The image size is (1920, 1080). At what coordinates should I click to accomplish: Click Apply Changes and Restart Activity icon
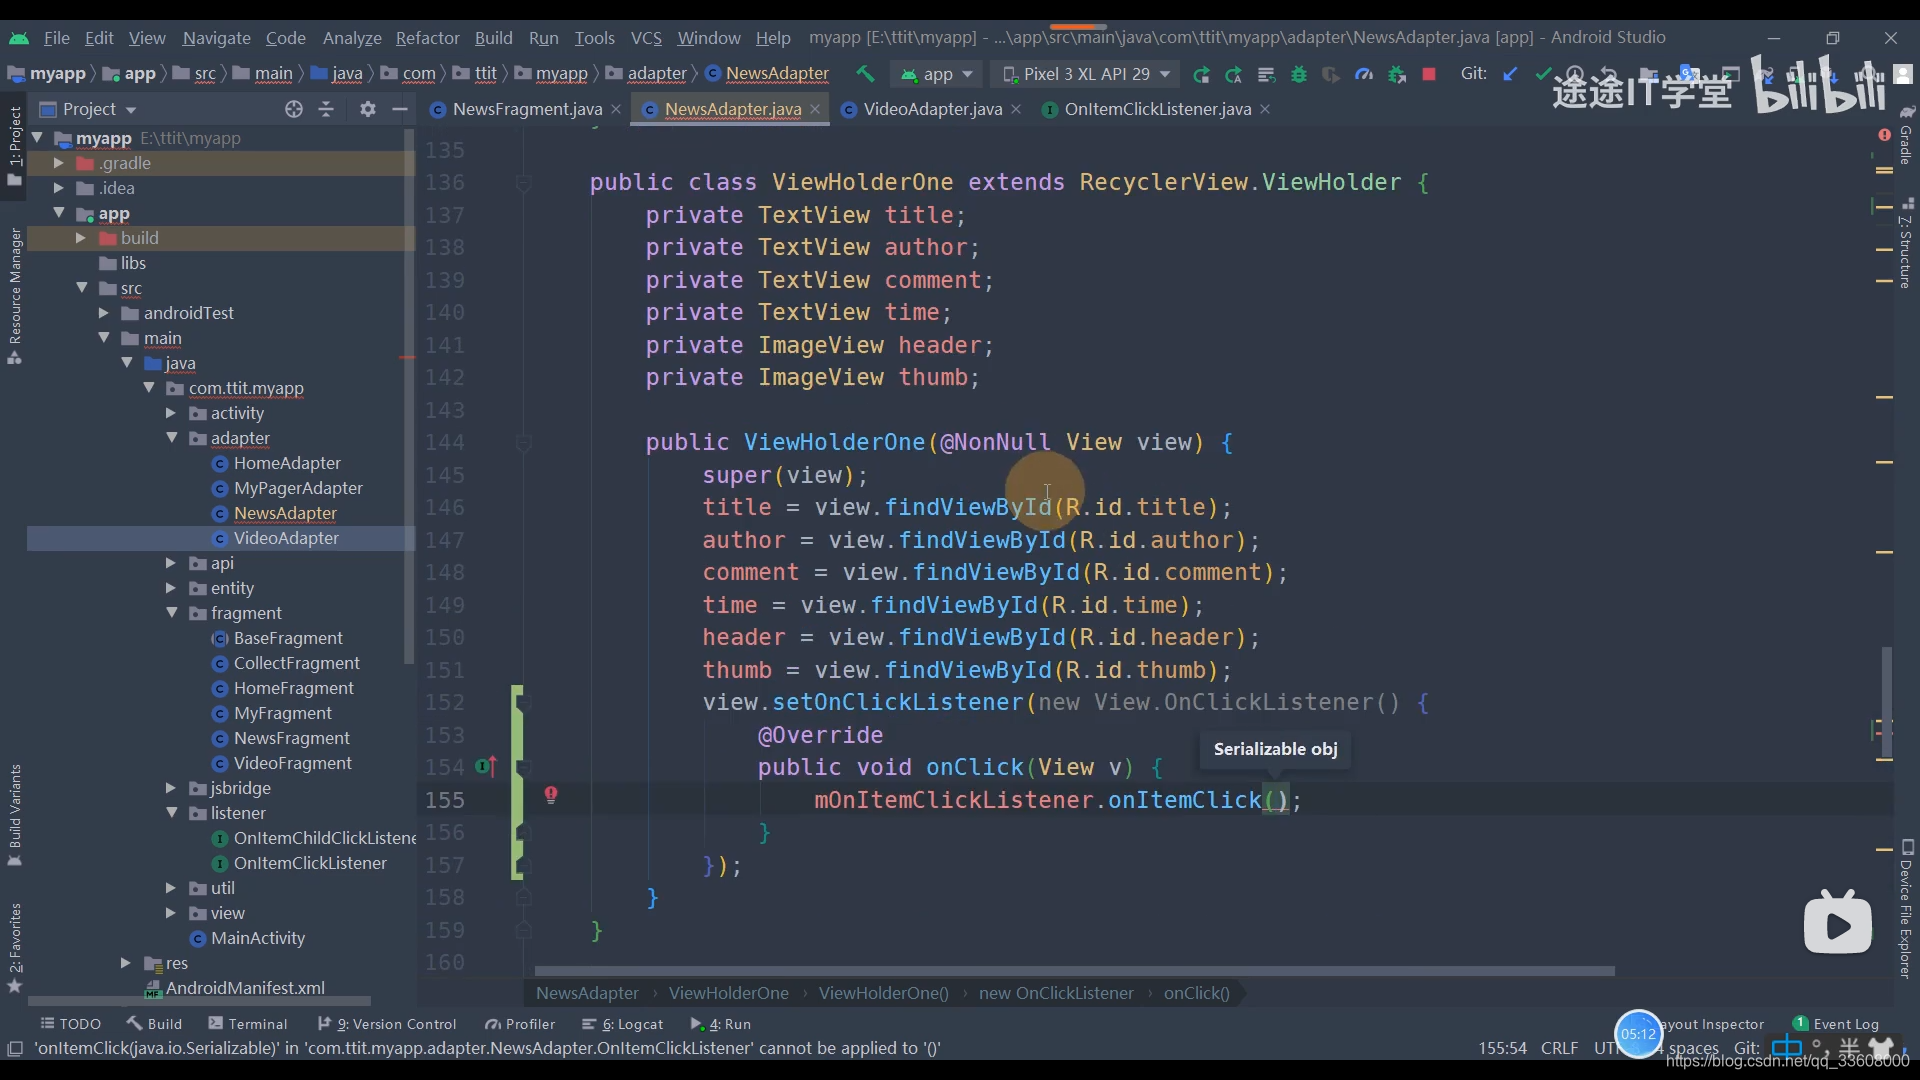tap(1234, 74)
